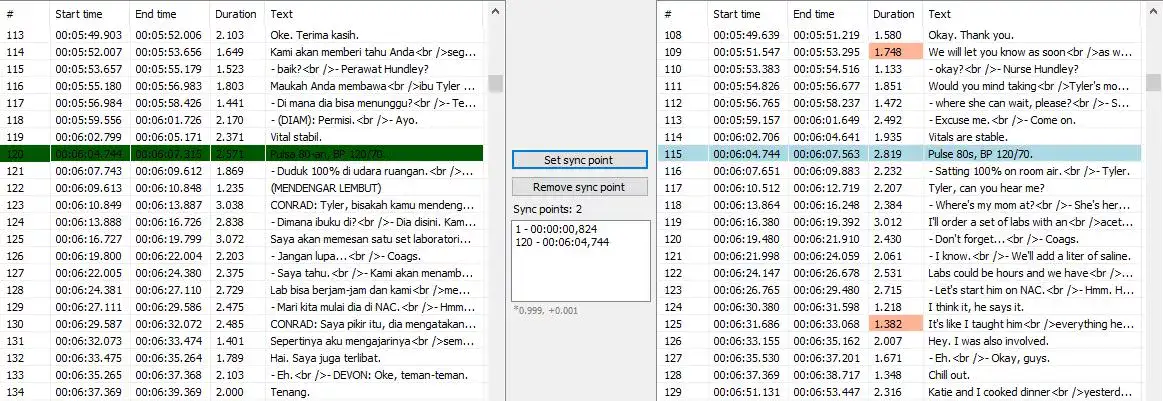Select left row 118 '(DIAM): Permisi.'
This screenshot has width=1163, height=401.
243,120
